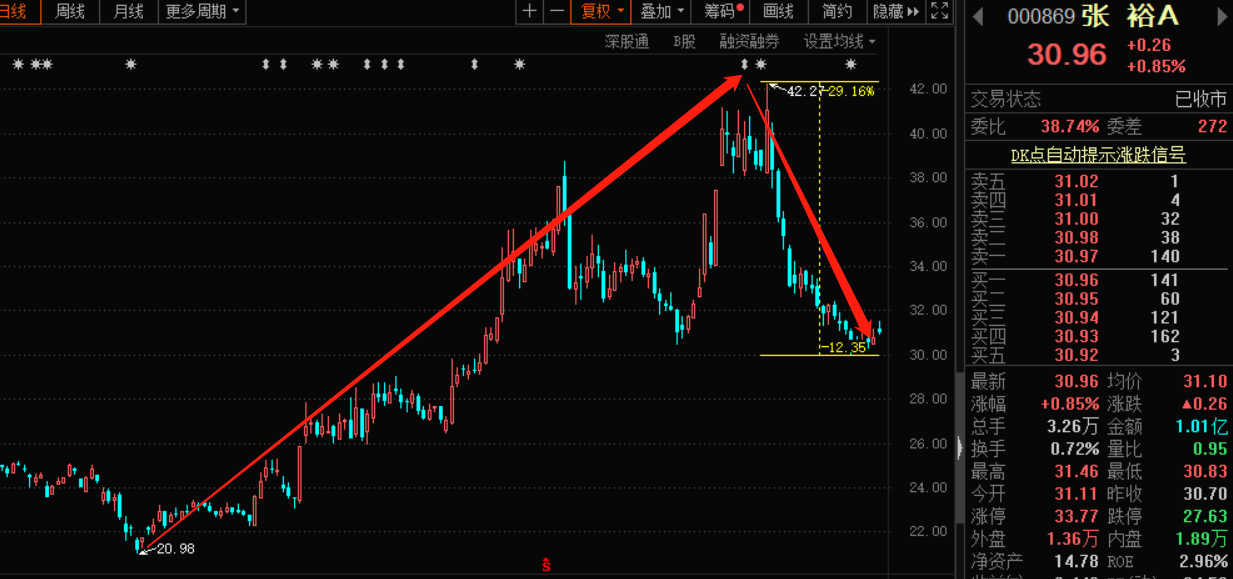Click 总手 value 3.26万
The height and width of the screenshot is (579, 1233).
[1072, 426]
